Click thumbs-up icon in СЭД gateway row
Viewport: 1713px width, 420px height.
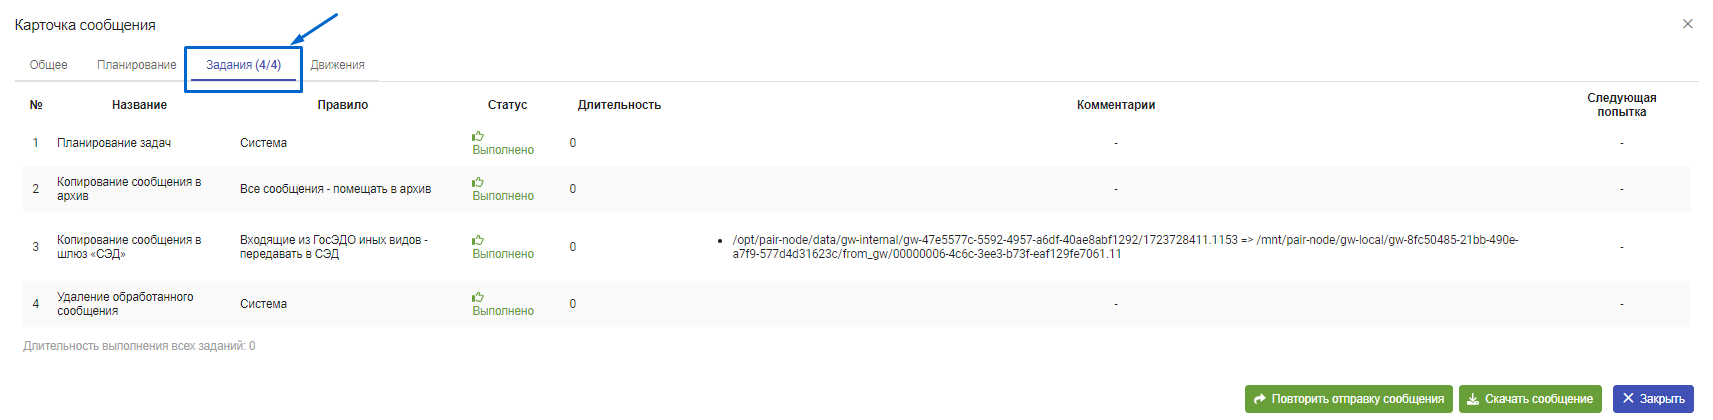pyautogui.click(x=478, y=240)
